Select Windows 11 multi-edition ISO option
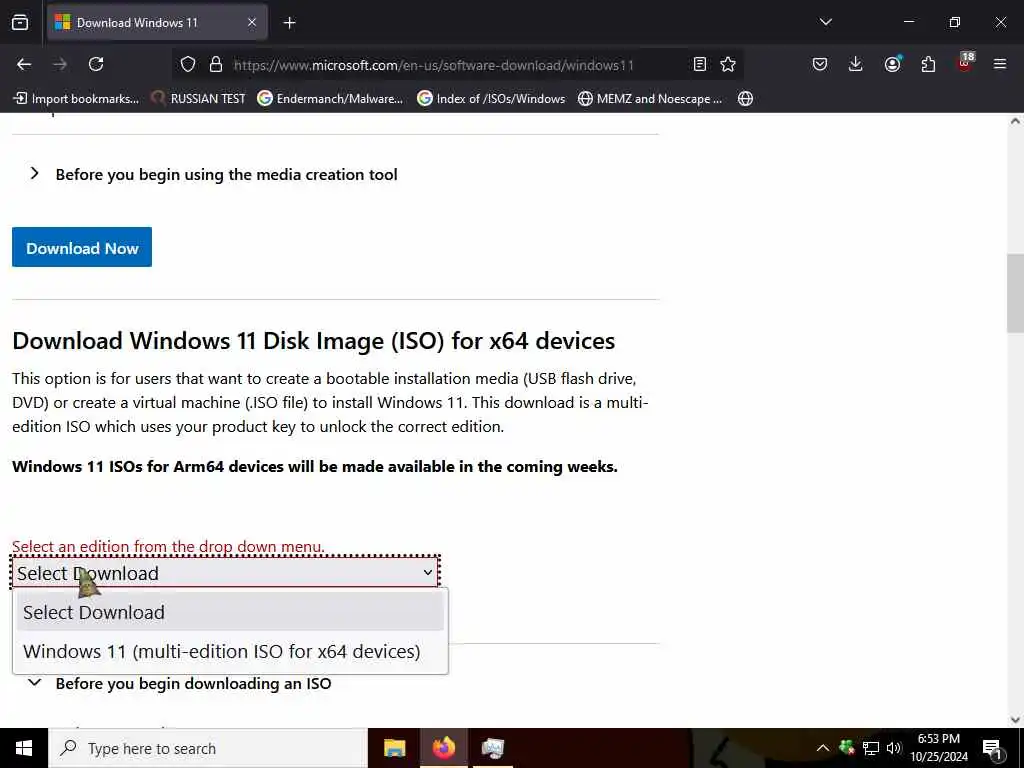Image resolution: width=1024 pixels, height=768 pixels. click(x=231, y=651)
